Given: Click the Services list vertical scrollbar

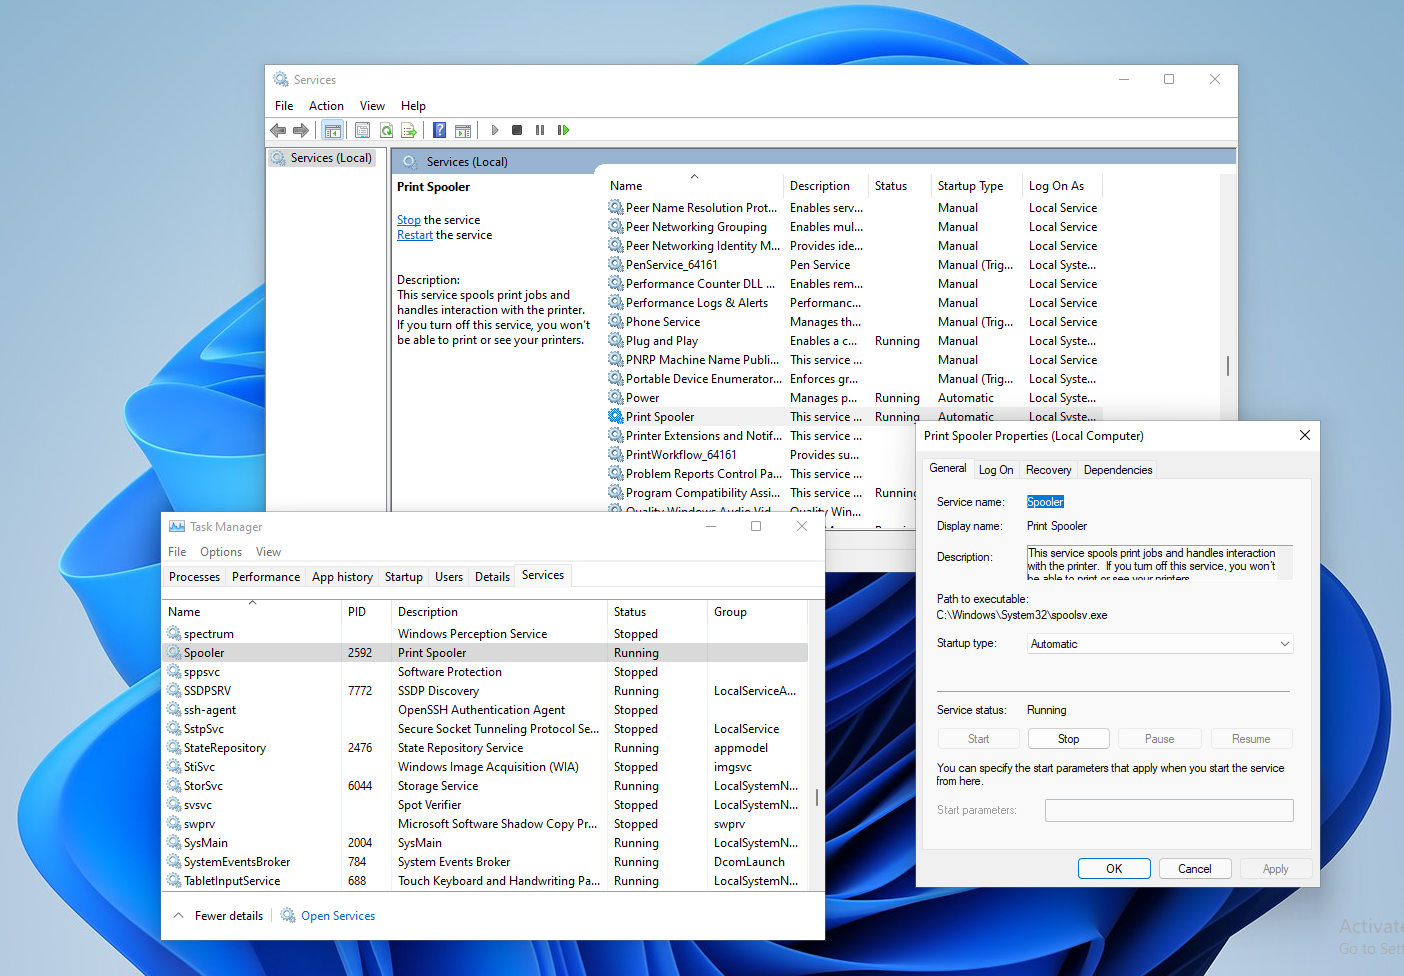Looking at the screenshot, I should pos(1228,365).
